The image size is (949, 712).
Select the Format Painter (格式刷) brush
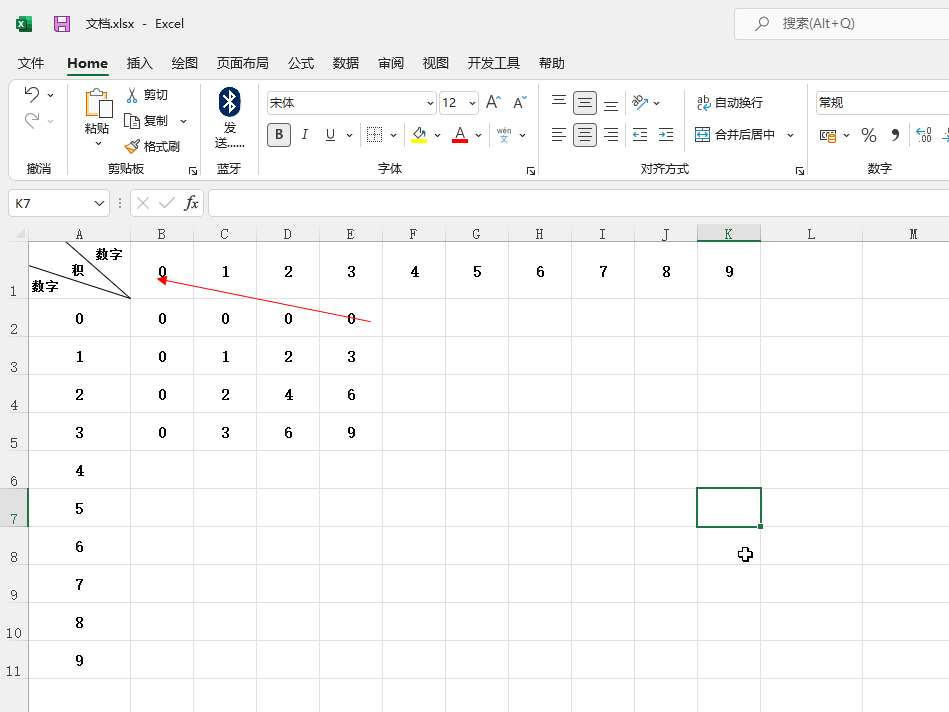pos(132,147)
